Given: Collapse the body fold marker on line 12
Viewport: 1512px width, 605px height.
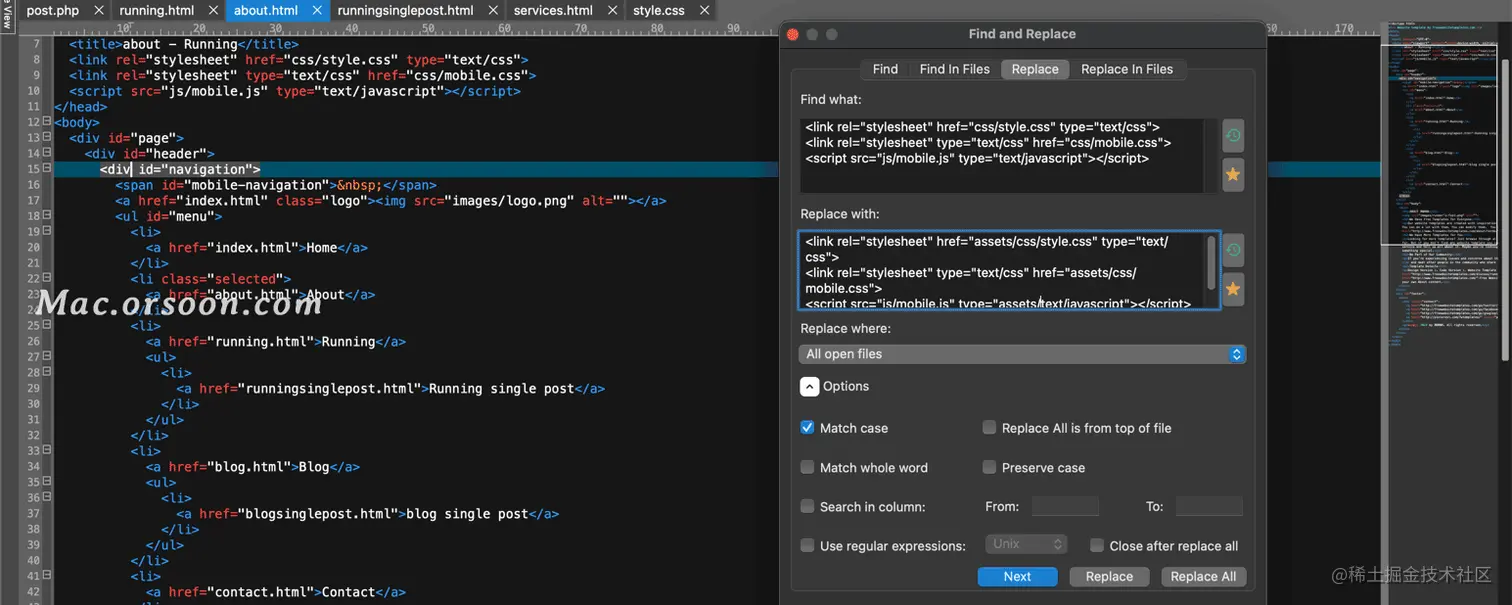Looking at the screenshot, I should coord(46,122).
